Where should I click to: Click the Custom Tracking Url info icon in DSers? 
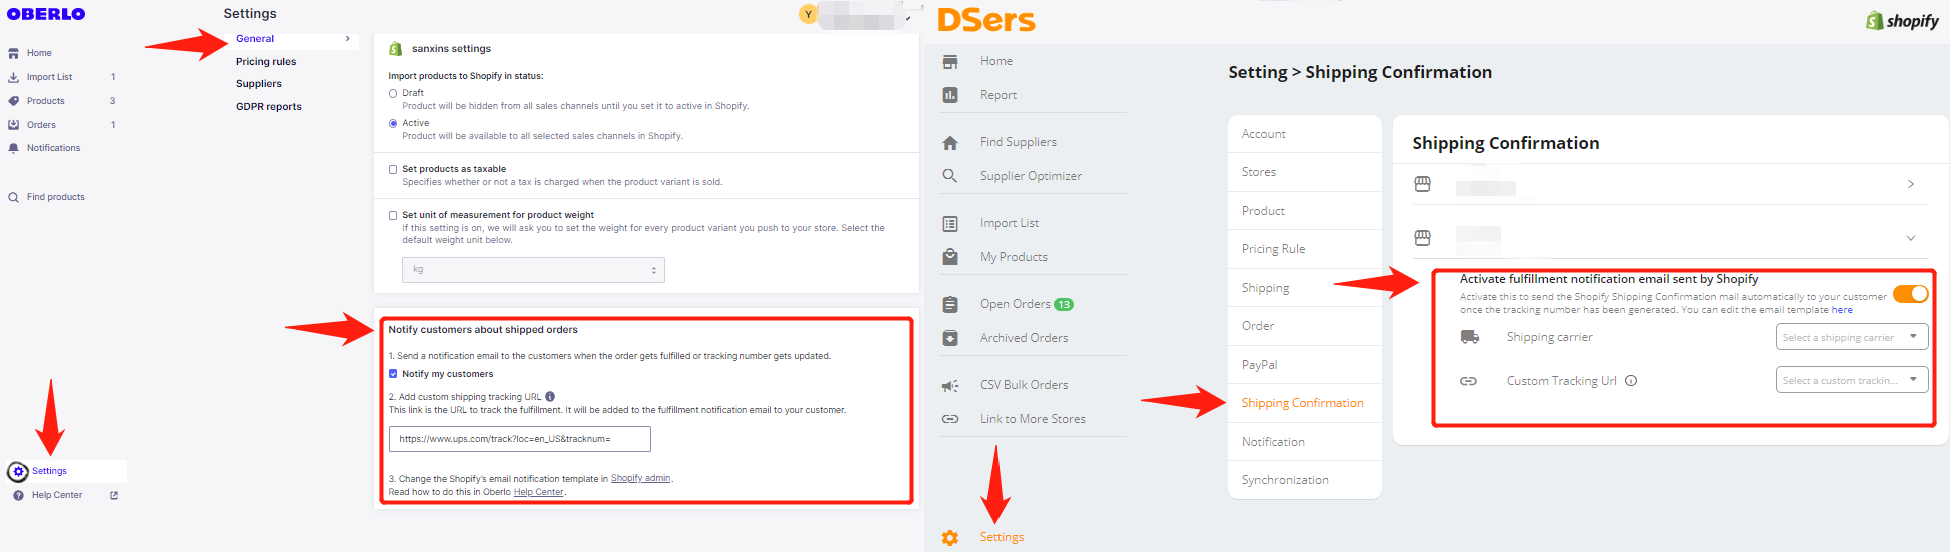point(1631,381)
